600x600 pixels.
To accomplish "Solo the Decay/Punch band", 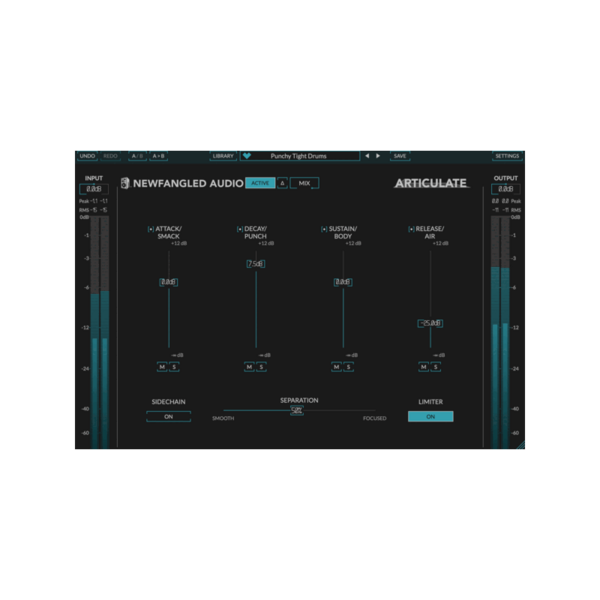I will 262,367.
